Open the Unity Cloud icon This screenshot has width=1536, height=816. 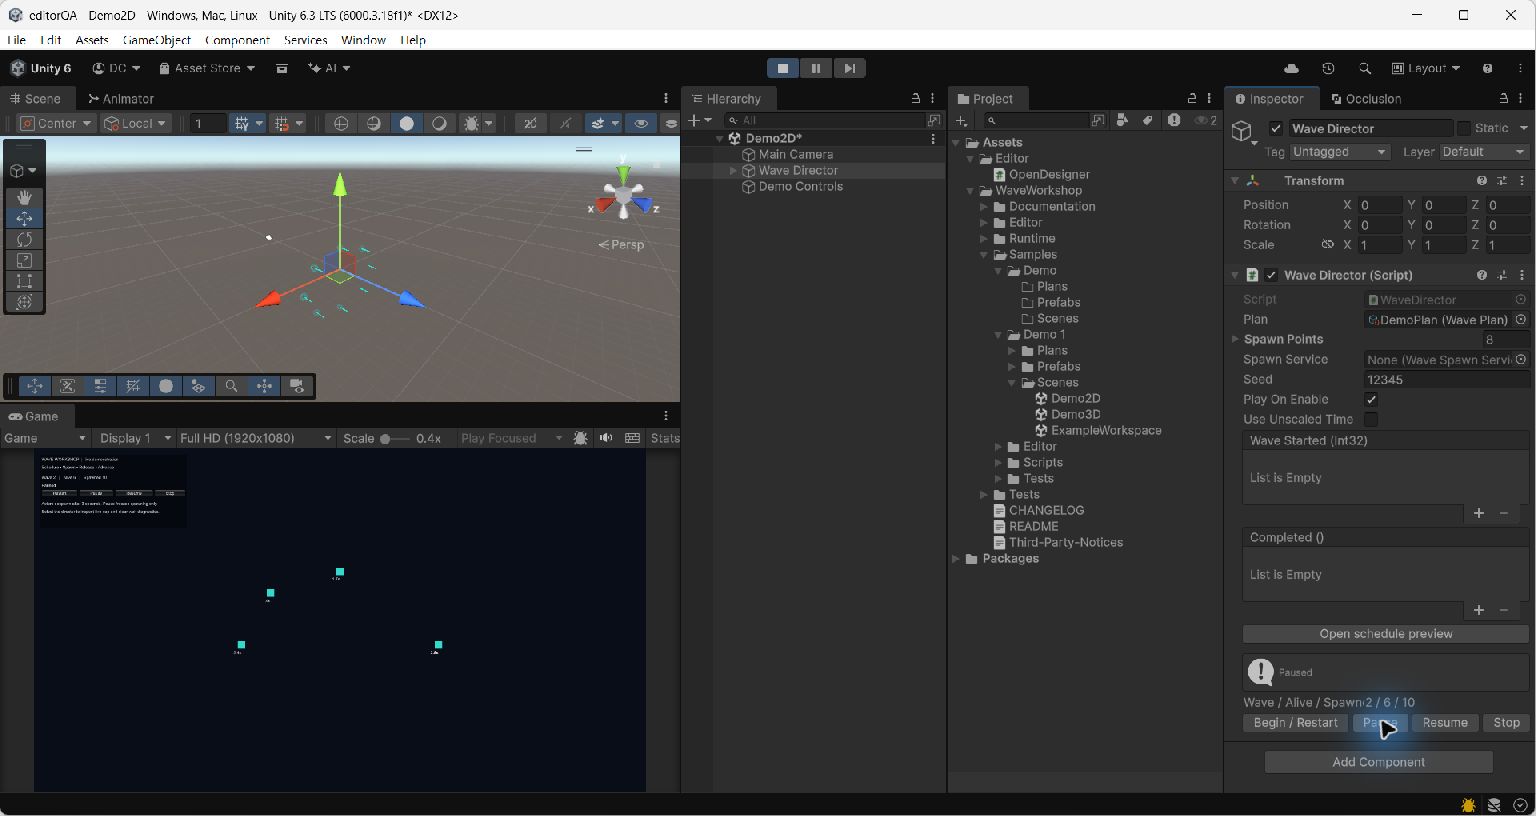click(1291, 68)
